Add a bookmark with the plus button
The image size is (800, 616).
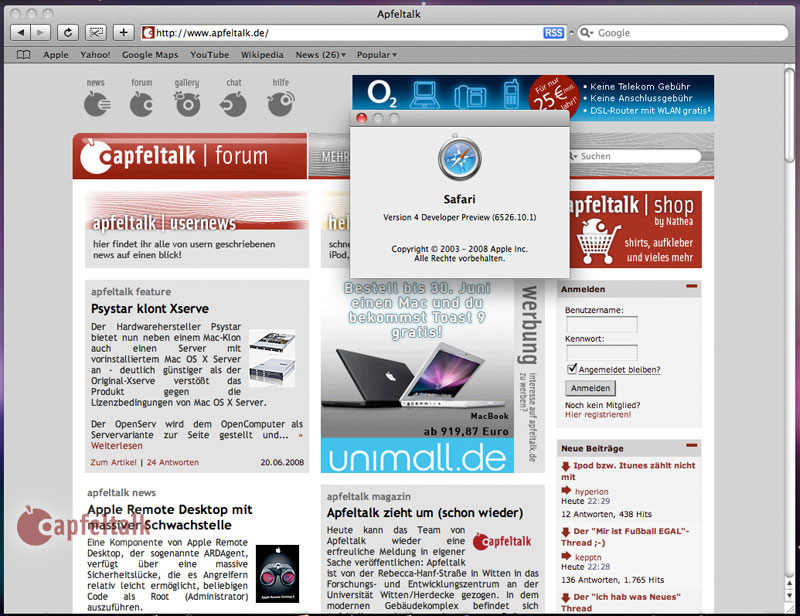point(123,33)
